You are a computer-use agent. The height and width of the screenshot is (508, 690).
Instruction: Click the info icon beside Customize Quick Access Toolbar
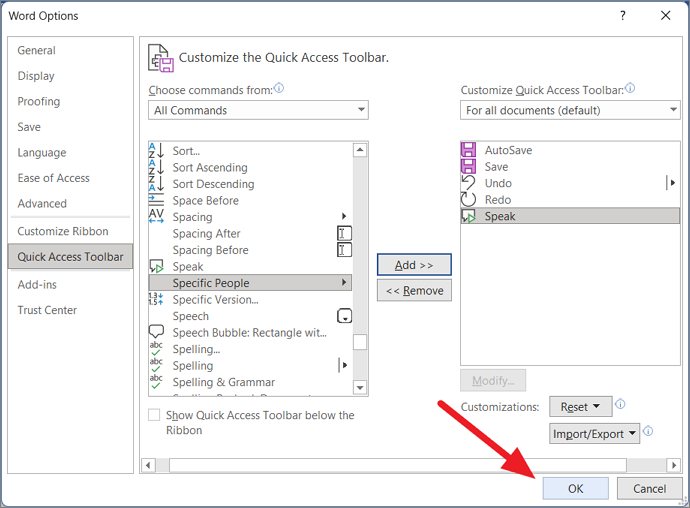[x=630, y=88]
